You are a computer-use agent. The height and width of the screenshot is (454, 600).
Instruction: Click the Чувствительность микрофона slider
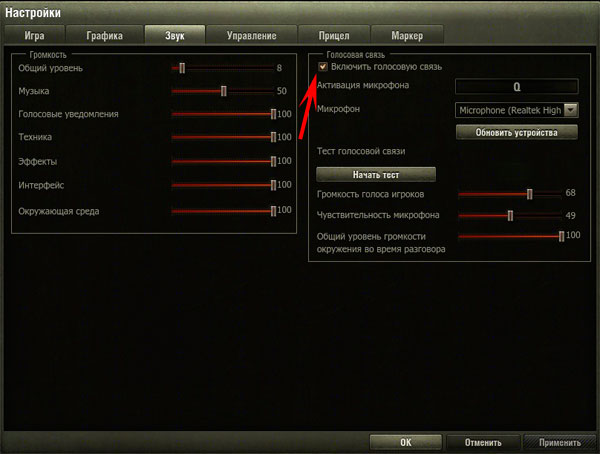click(508, 215)
